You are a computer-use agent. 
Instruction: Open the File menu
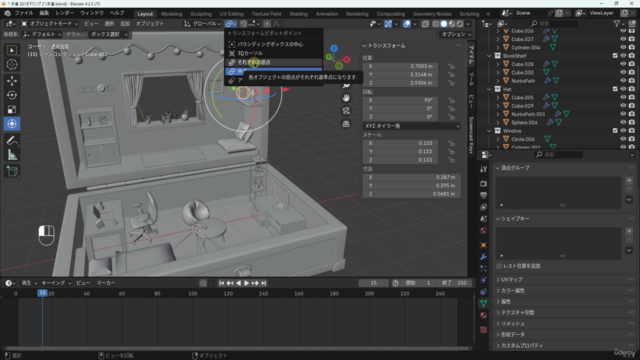tap(24, 13)
